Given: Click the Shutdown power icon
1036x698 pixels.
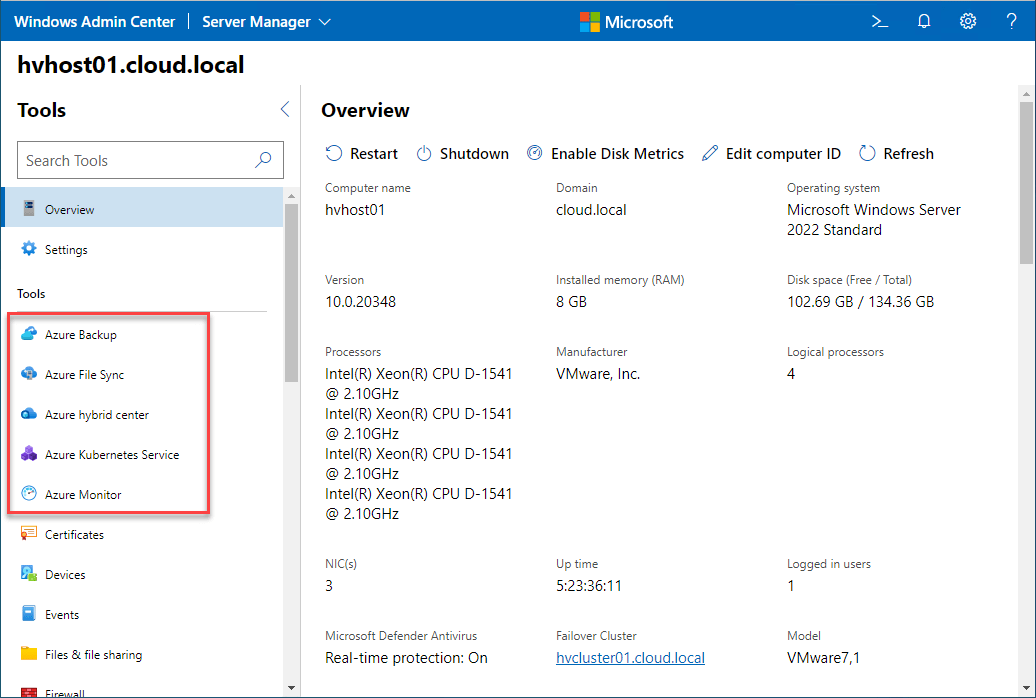Looking at the screenshot, I should tap(424, 153).
